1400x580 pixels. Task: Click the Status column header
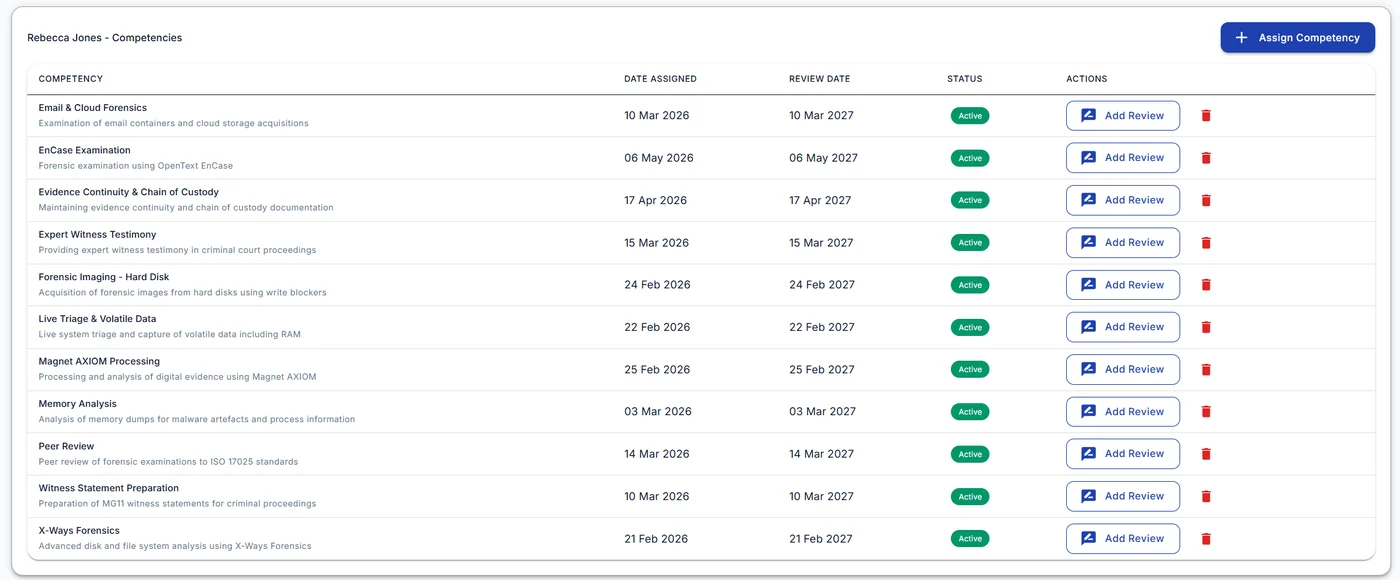965,79
